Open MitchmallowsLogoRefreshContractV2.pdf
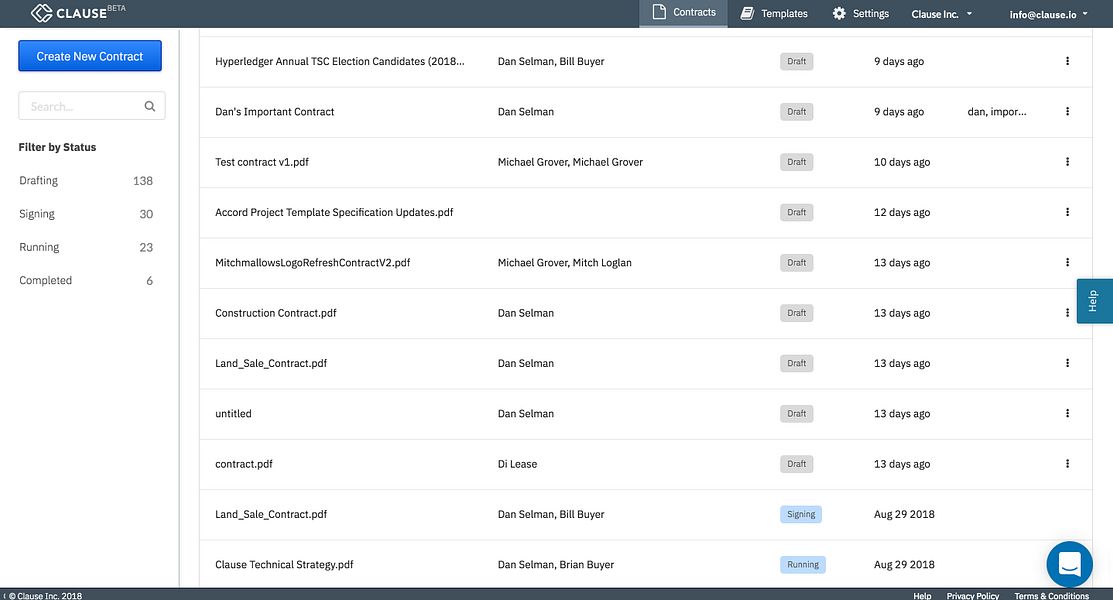This screenshot has width=1113, height=600. pos(312,263)
